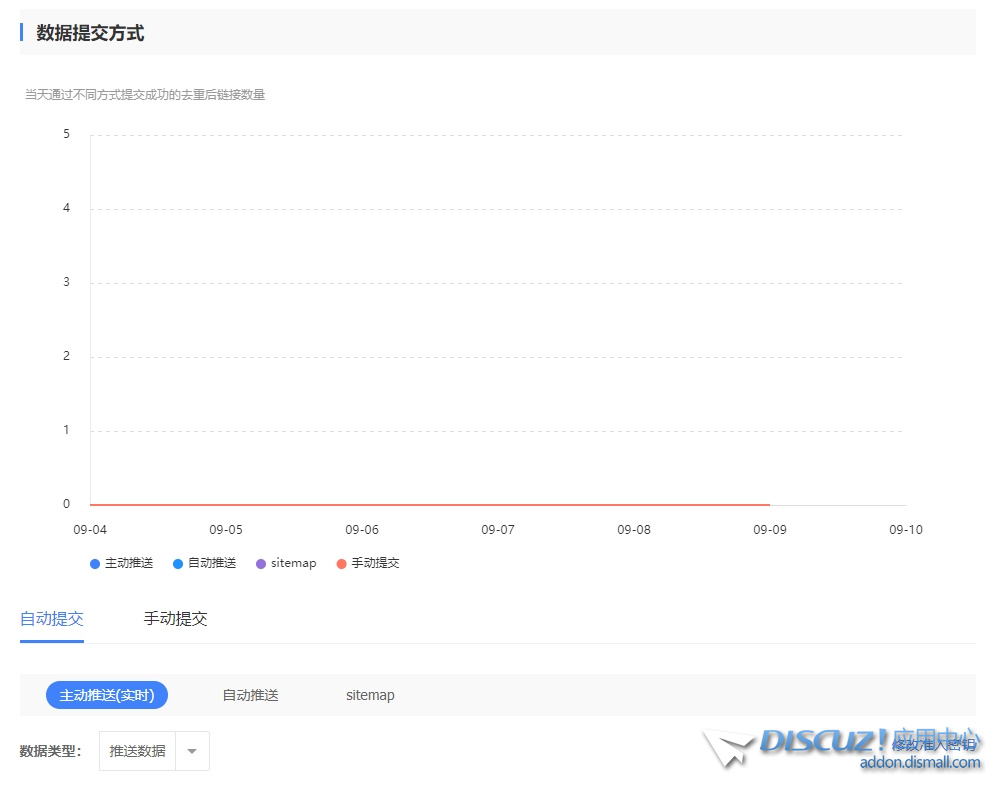
Task: Expand the 数据类型 dropdown arrow
Action: [x=192, y=751]
